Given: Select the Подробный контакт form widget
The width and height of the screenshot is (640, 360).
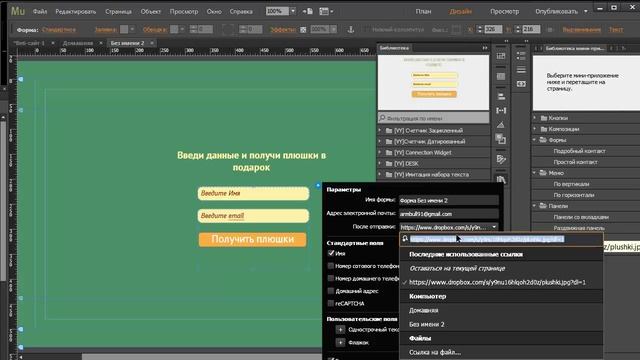Looking at the screenshot, I should [x=579, y=151].
